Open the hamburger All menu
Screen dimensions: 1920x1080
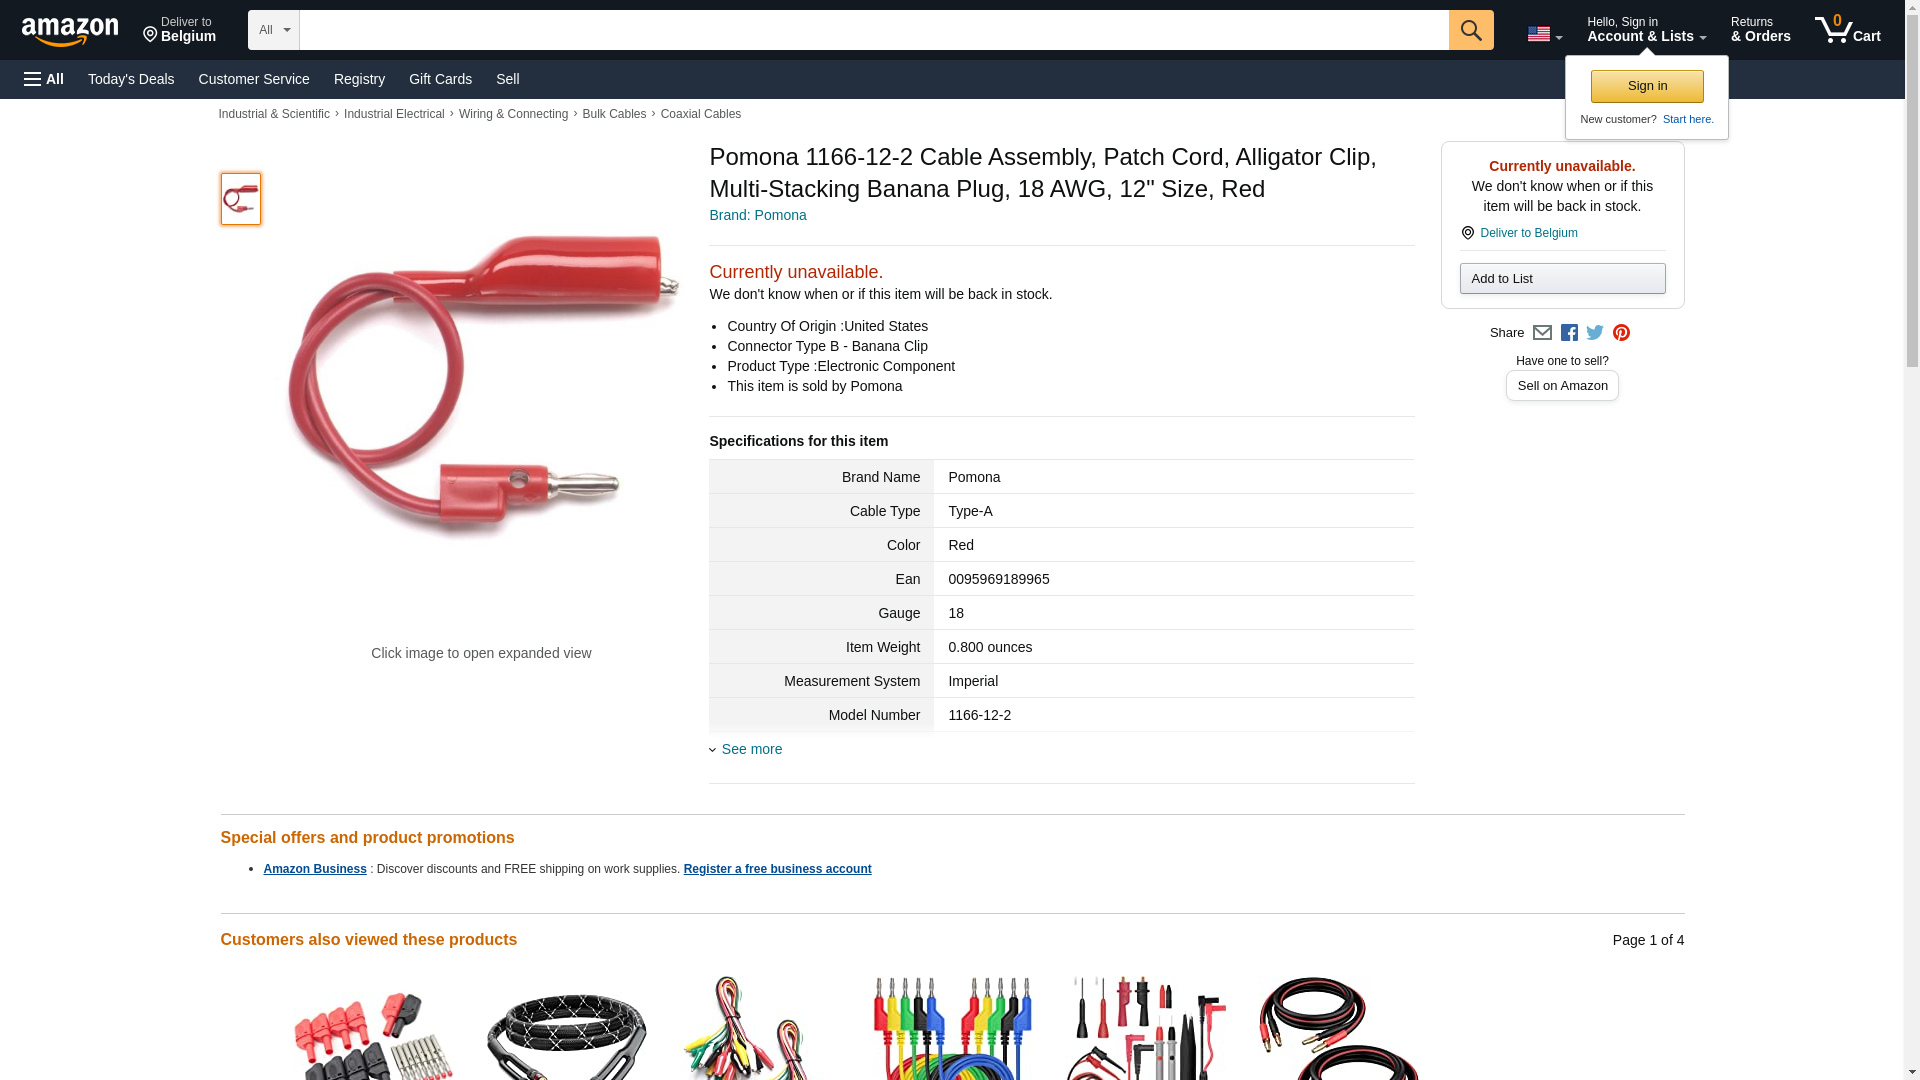pyautogui.click(x=44, y=79)
